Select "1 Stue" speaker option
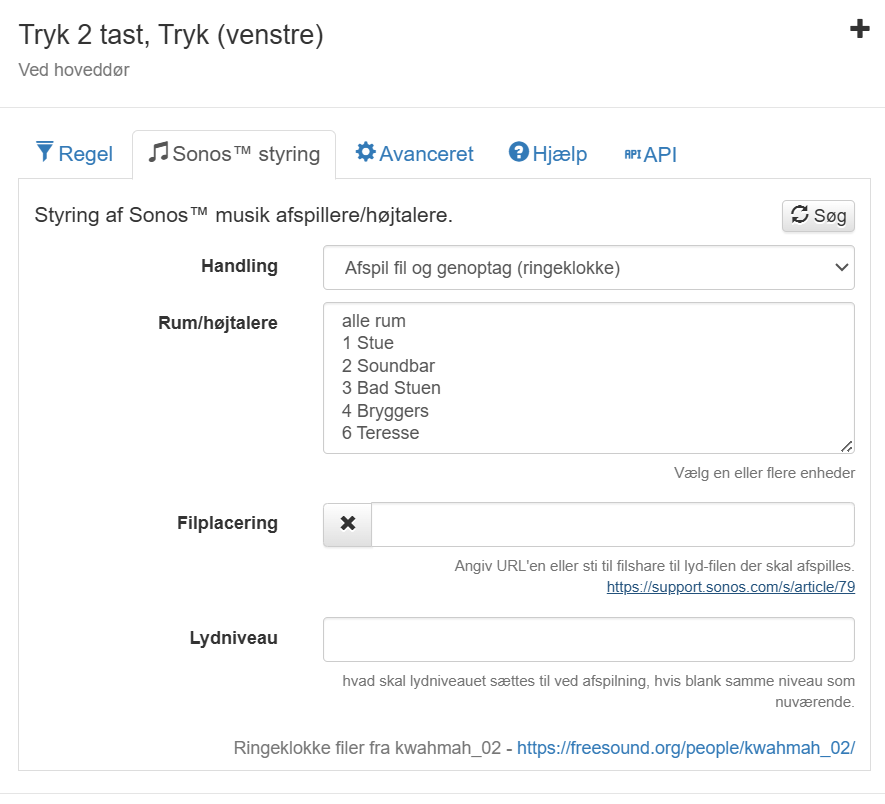This screenshot has height=804, width=885. point(368,343)
